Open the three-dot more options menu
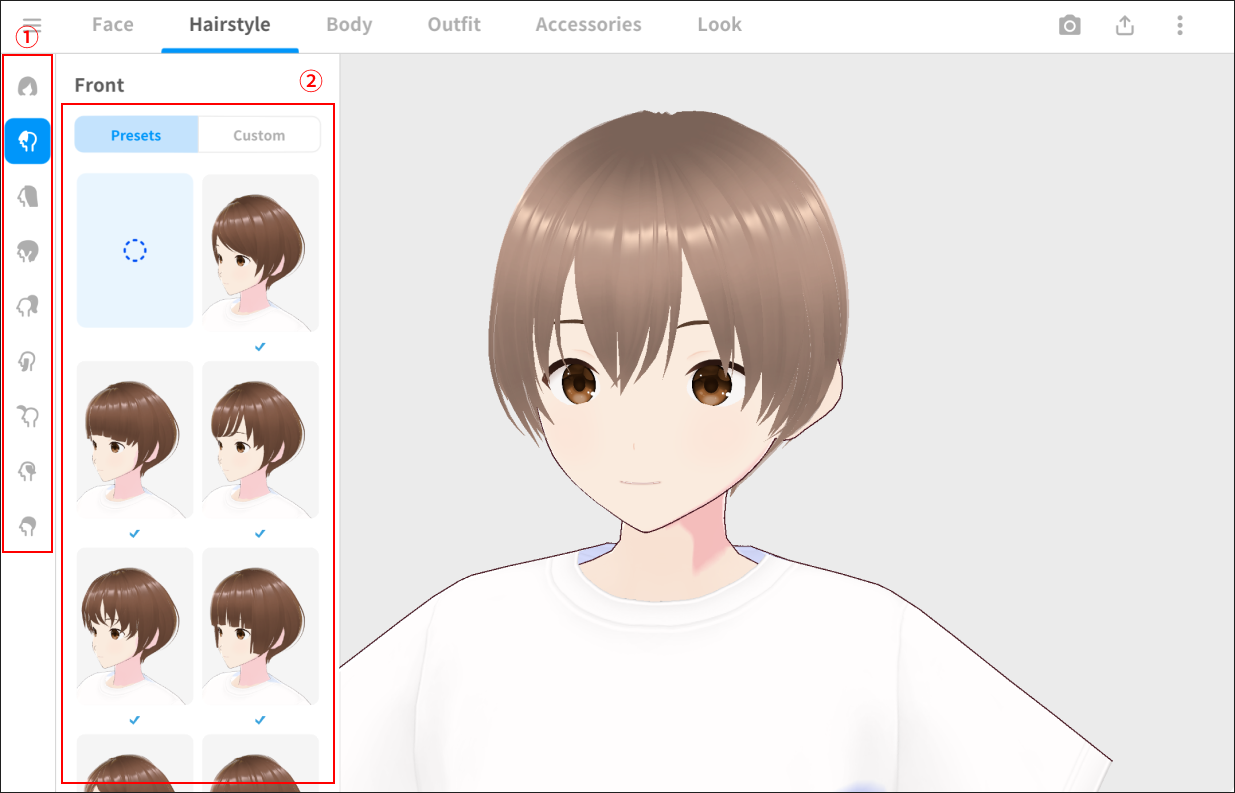This screenshot has height=793, width=1235. (x=1180, y=26)
